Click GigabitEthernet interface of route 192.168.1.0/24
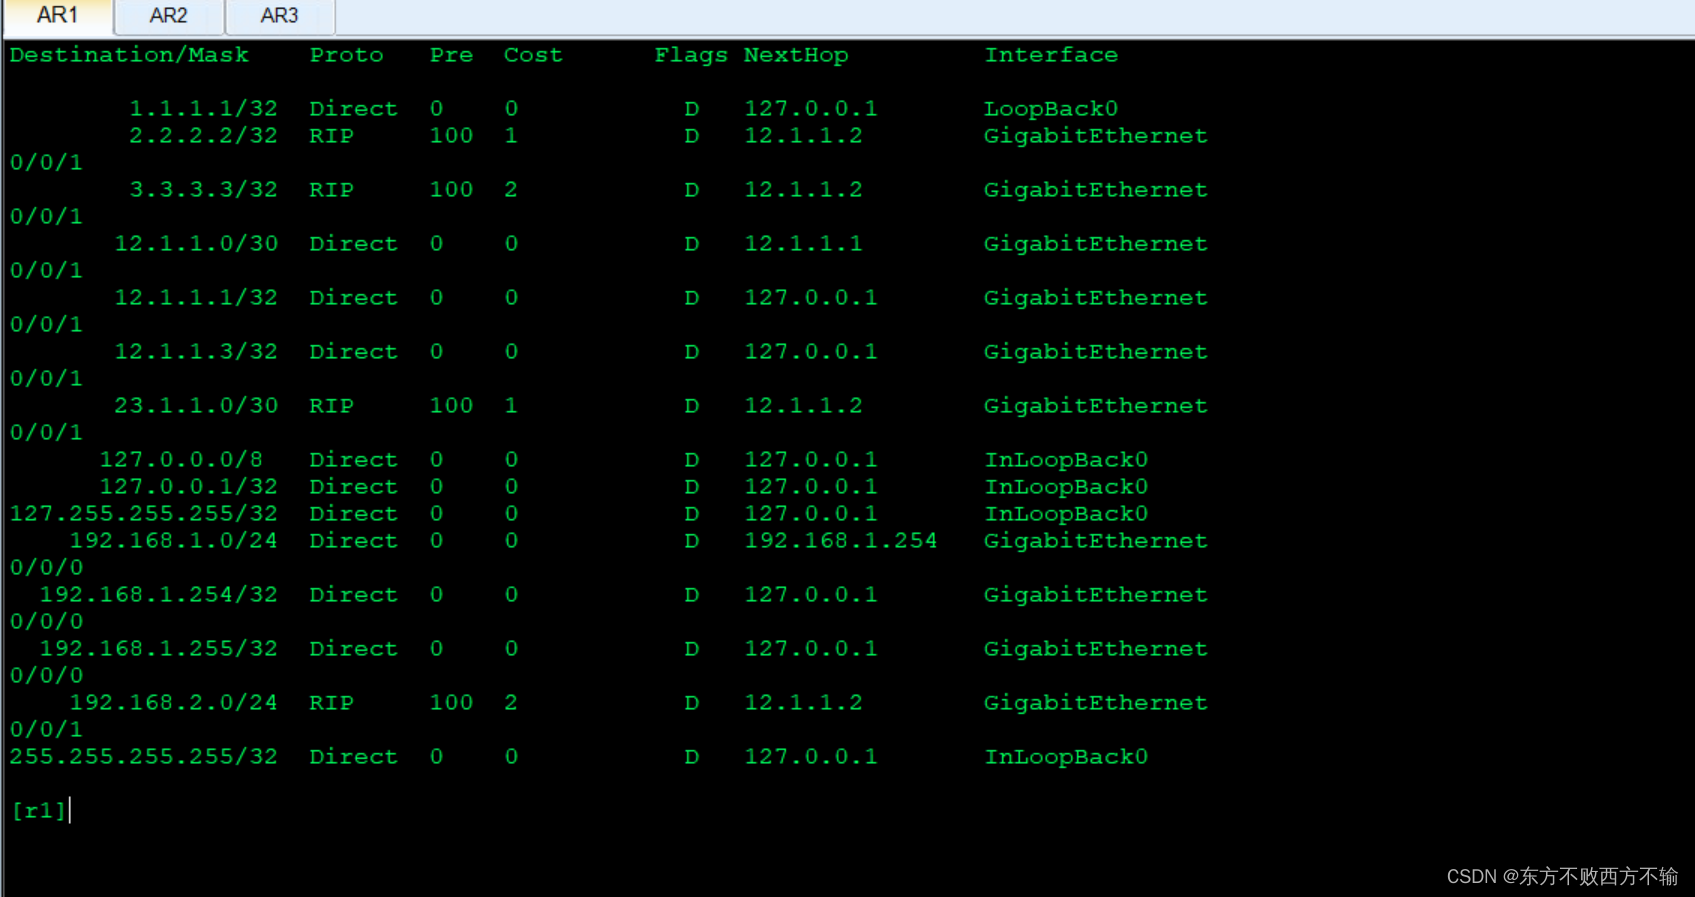This screenshot has height=897, width=1695. pos(1096,540)
